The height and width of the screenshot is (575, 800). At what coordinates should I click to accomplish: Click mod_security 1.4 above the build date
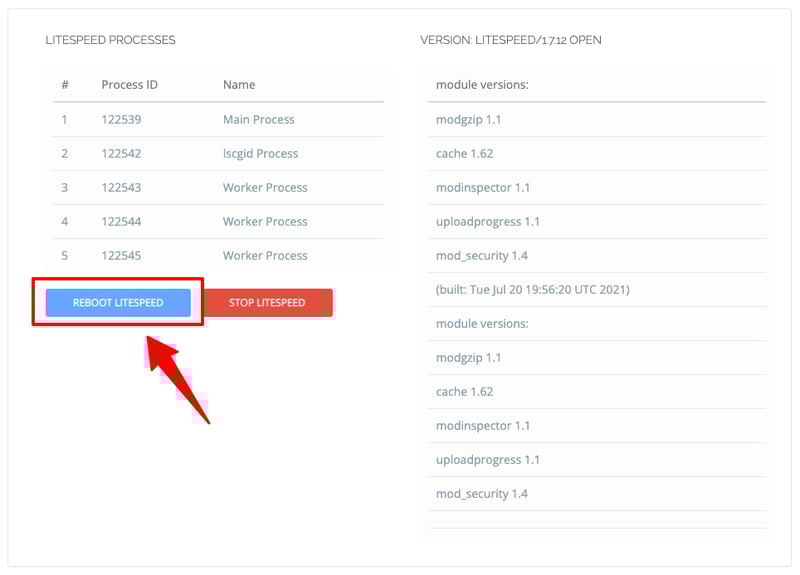[481, 256]
